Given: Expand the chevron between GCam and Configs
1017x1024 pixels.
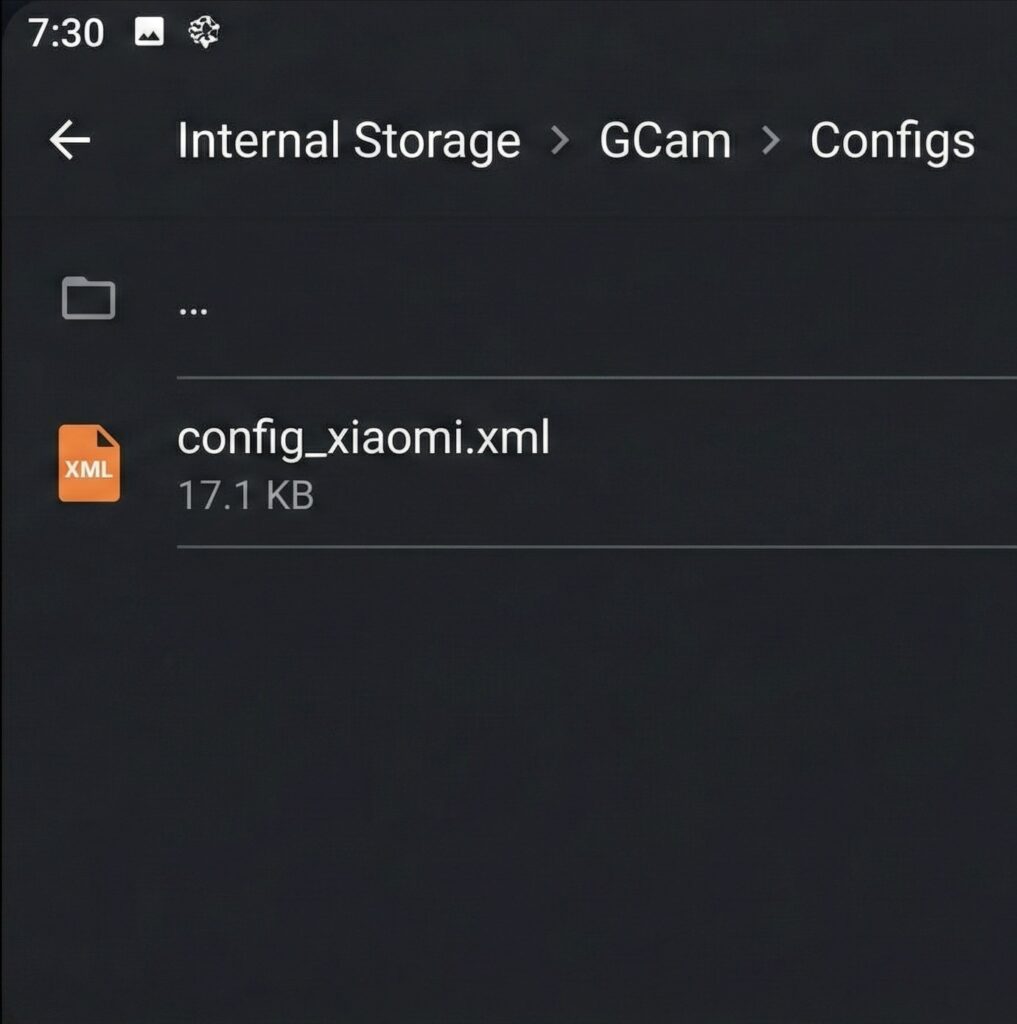Looking at the screenshot, I should [x=770, y=140].
